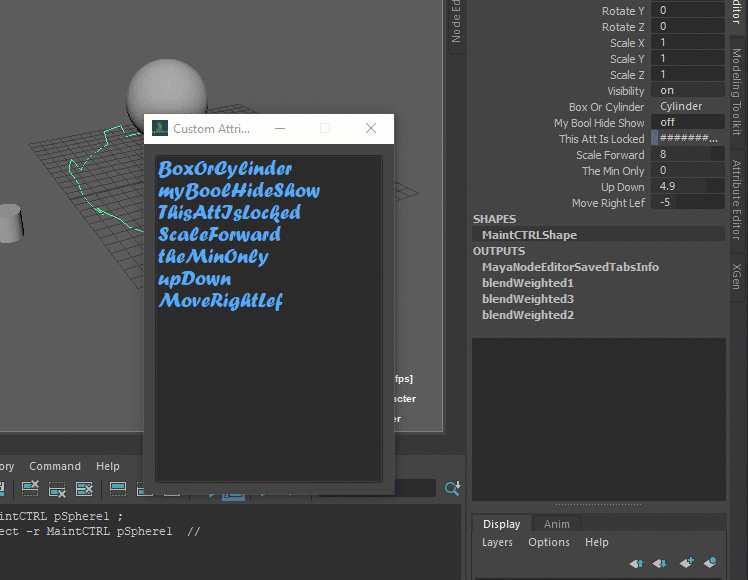Open the Script Editor Help menu

(108, 466)
